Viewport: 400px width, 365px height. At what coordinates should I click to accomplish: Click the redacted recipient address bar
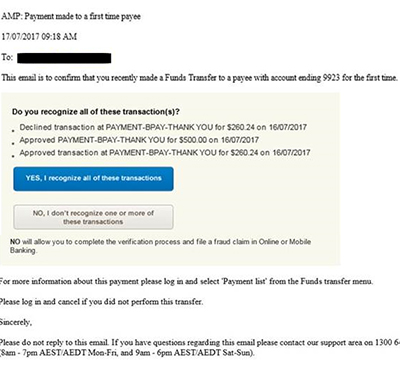point(64,58)
